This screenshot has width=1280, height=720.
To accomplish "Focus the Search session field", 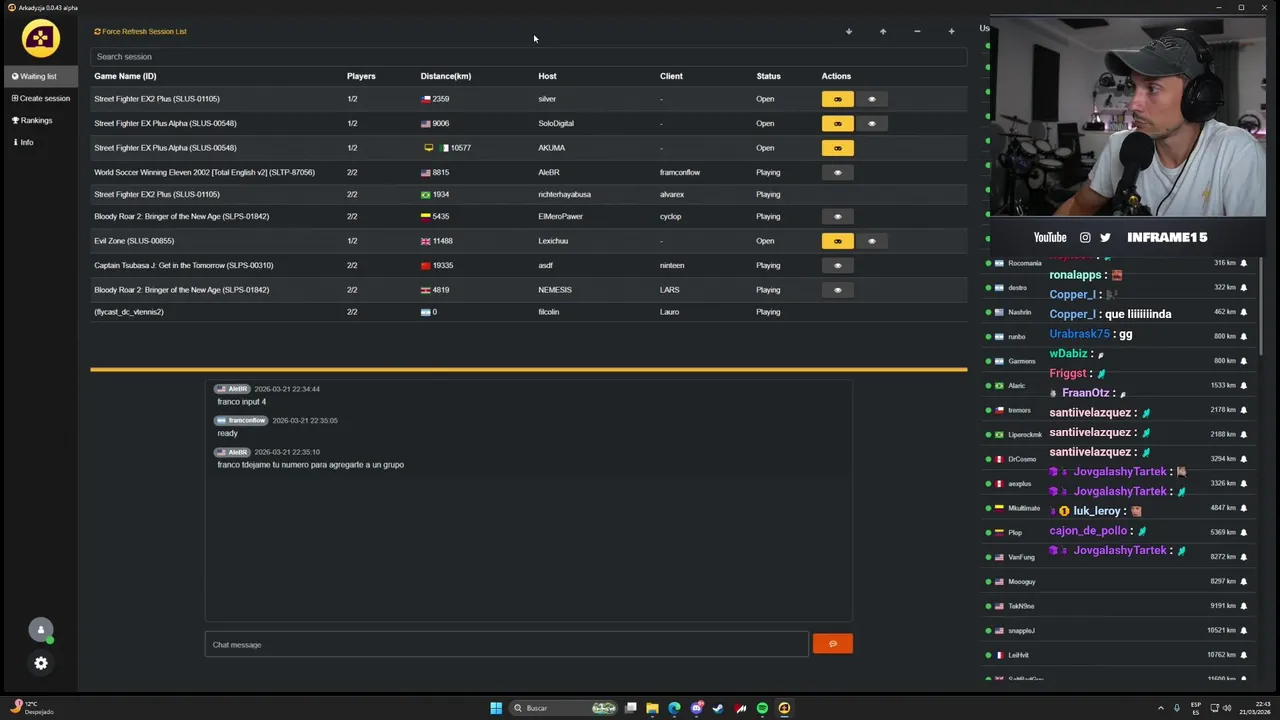I will (528, 56).
